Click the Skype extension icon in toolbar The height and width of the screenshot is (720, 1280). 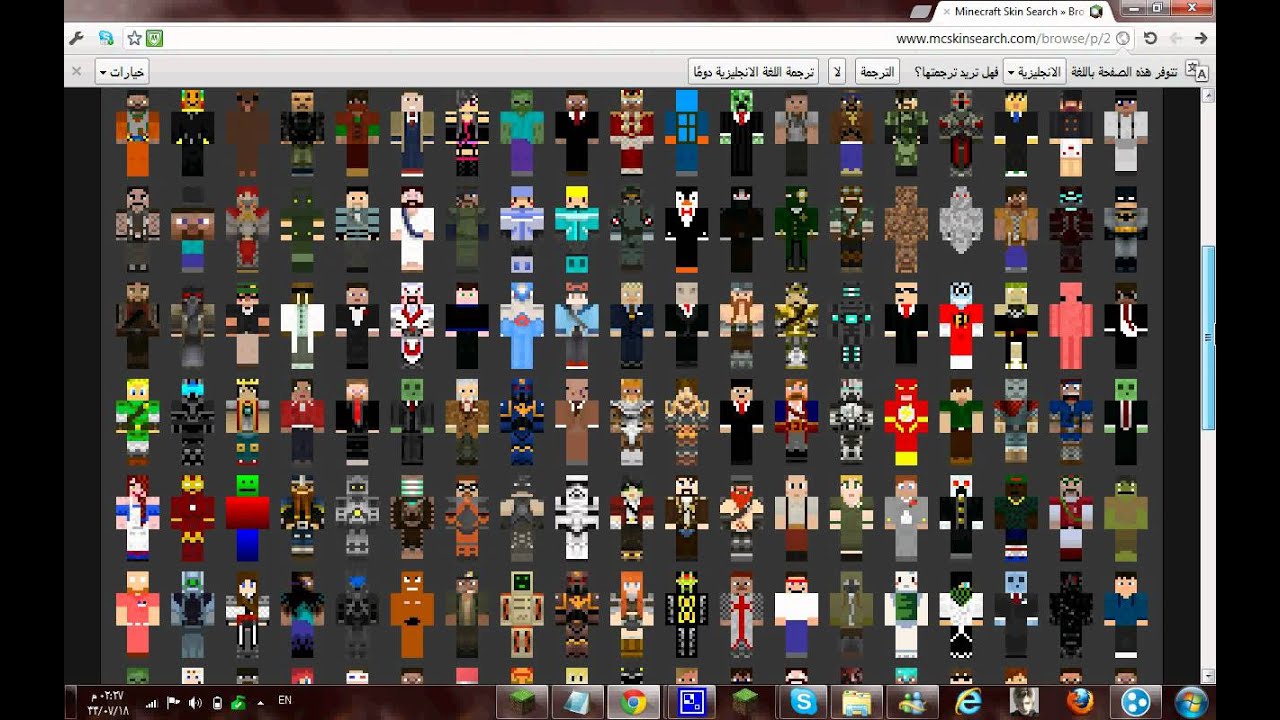tap(105, 38)
